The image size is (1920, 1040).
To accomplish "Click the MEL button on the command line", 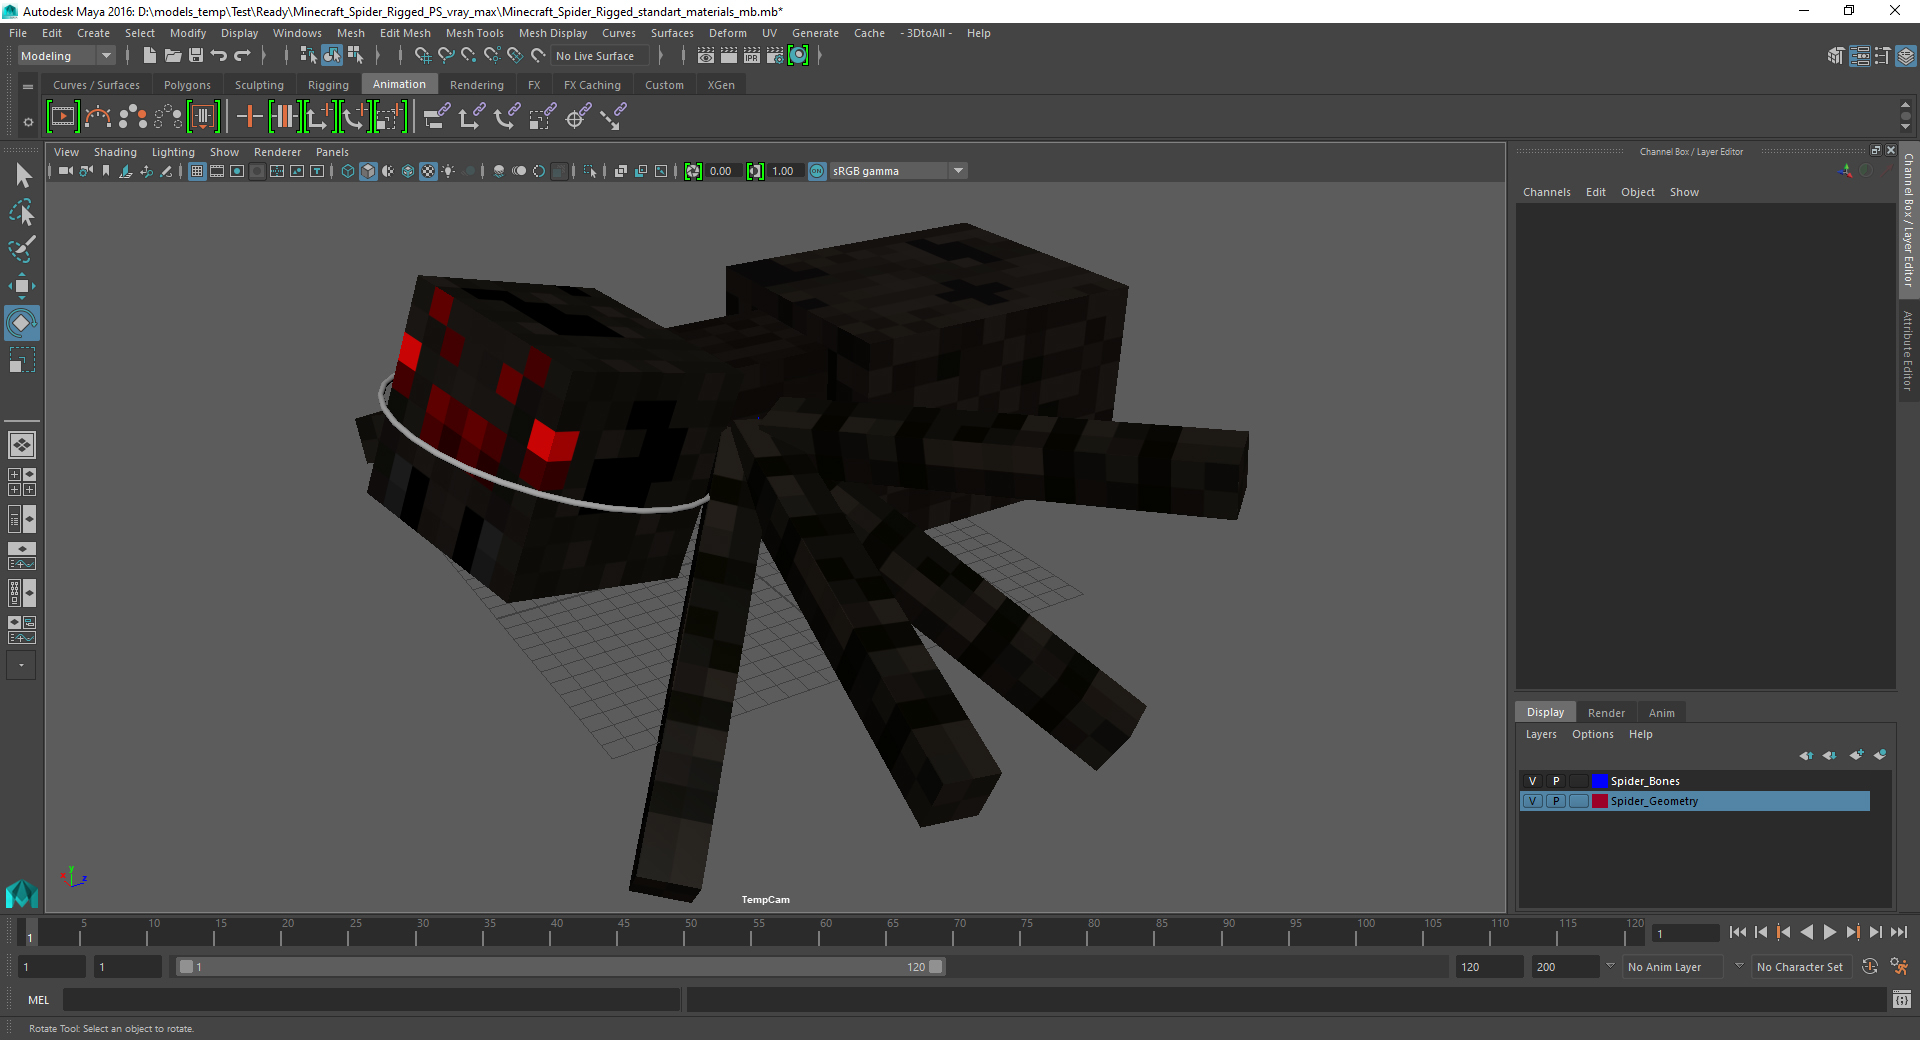I will coord(38,999).
